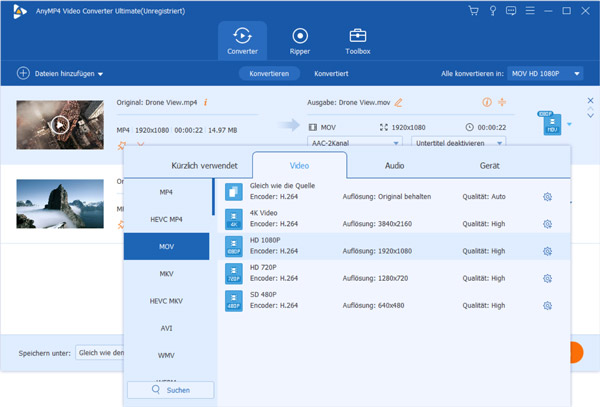Choose MP4 in the format list
600x407 pixels.
(166, 192)
